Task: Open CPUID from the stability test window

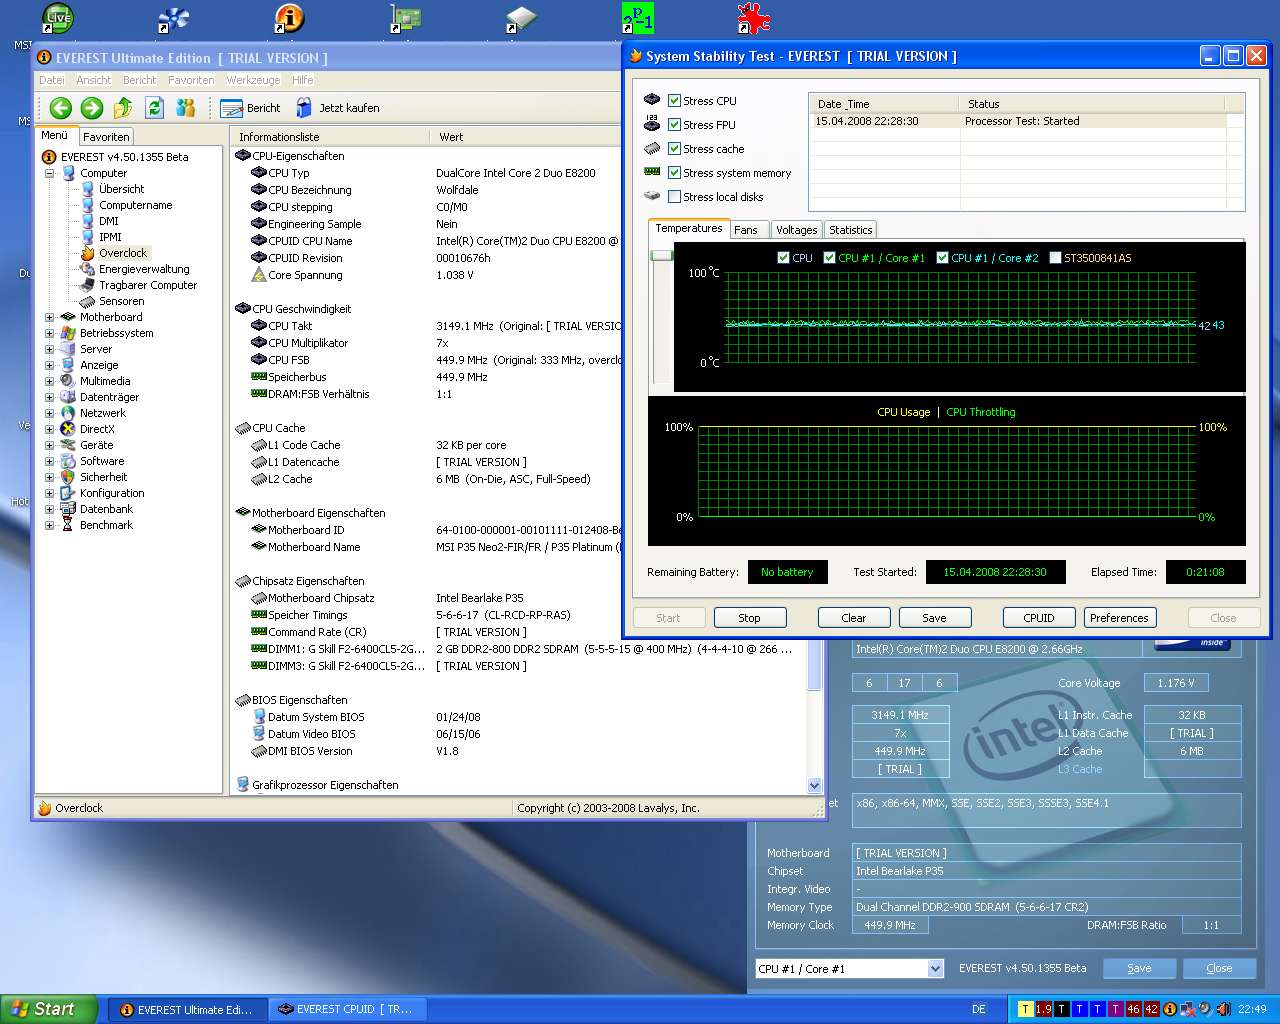Action: [x=1039, y=618]
